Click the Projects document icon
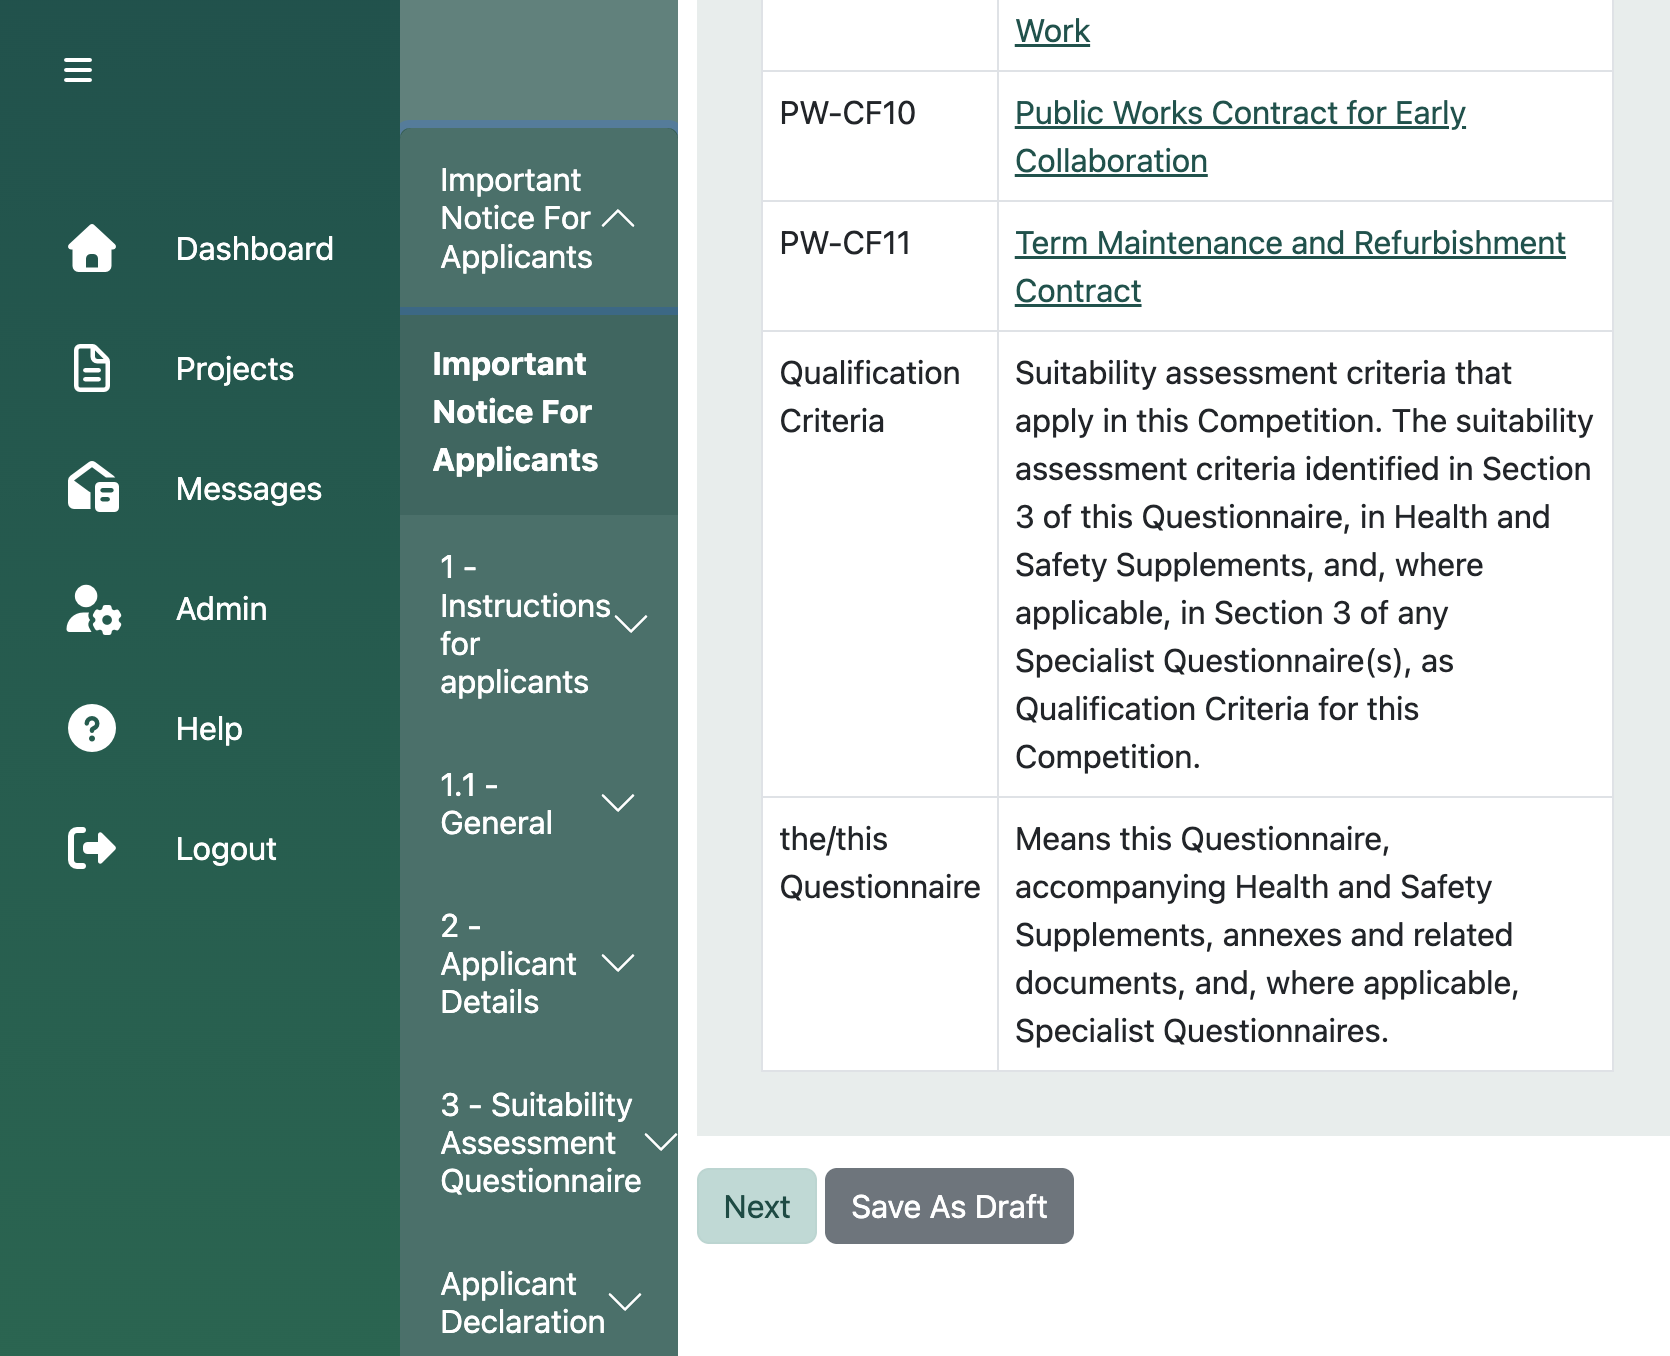1670x1356 pixels. (x=92, y=368)
